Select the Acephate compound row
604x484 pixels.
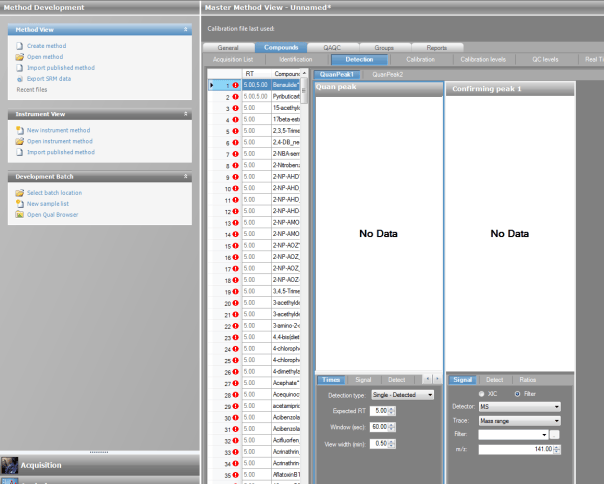point(254,383)
